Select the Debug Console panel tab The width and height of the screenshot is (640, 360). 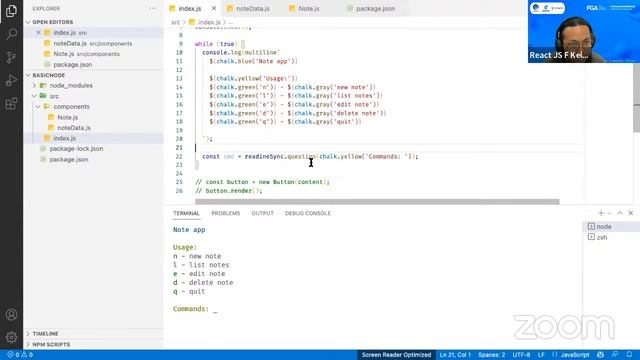coord(308,213)
